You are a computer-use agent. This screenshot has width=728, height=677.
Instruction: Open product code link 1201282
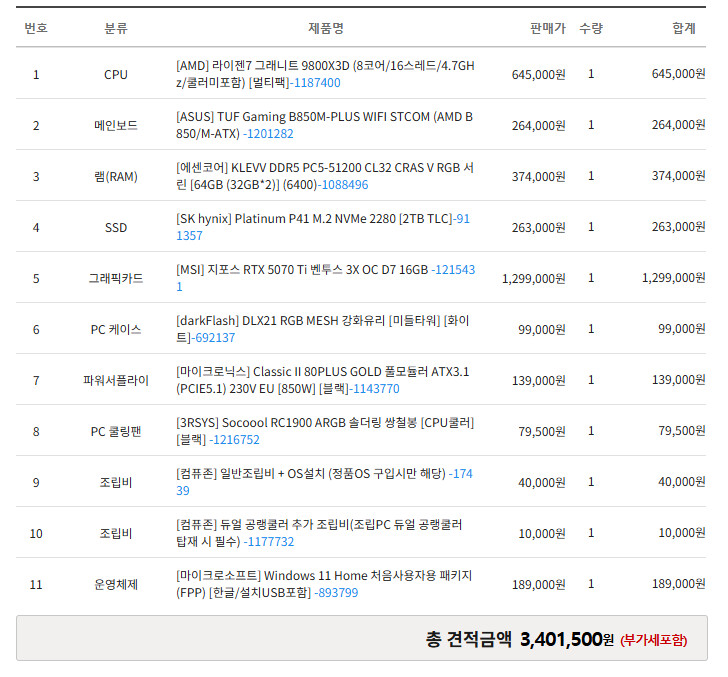click(x=270, y=134)
